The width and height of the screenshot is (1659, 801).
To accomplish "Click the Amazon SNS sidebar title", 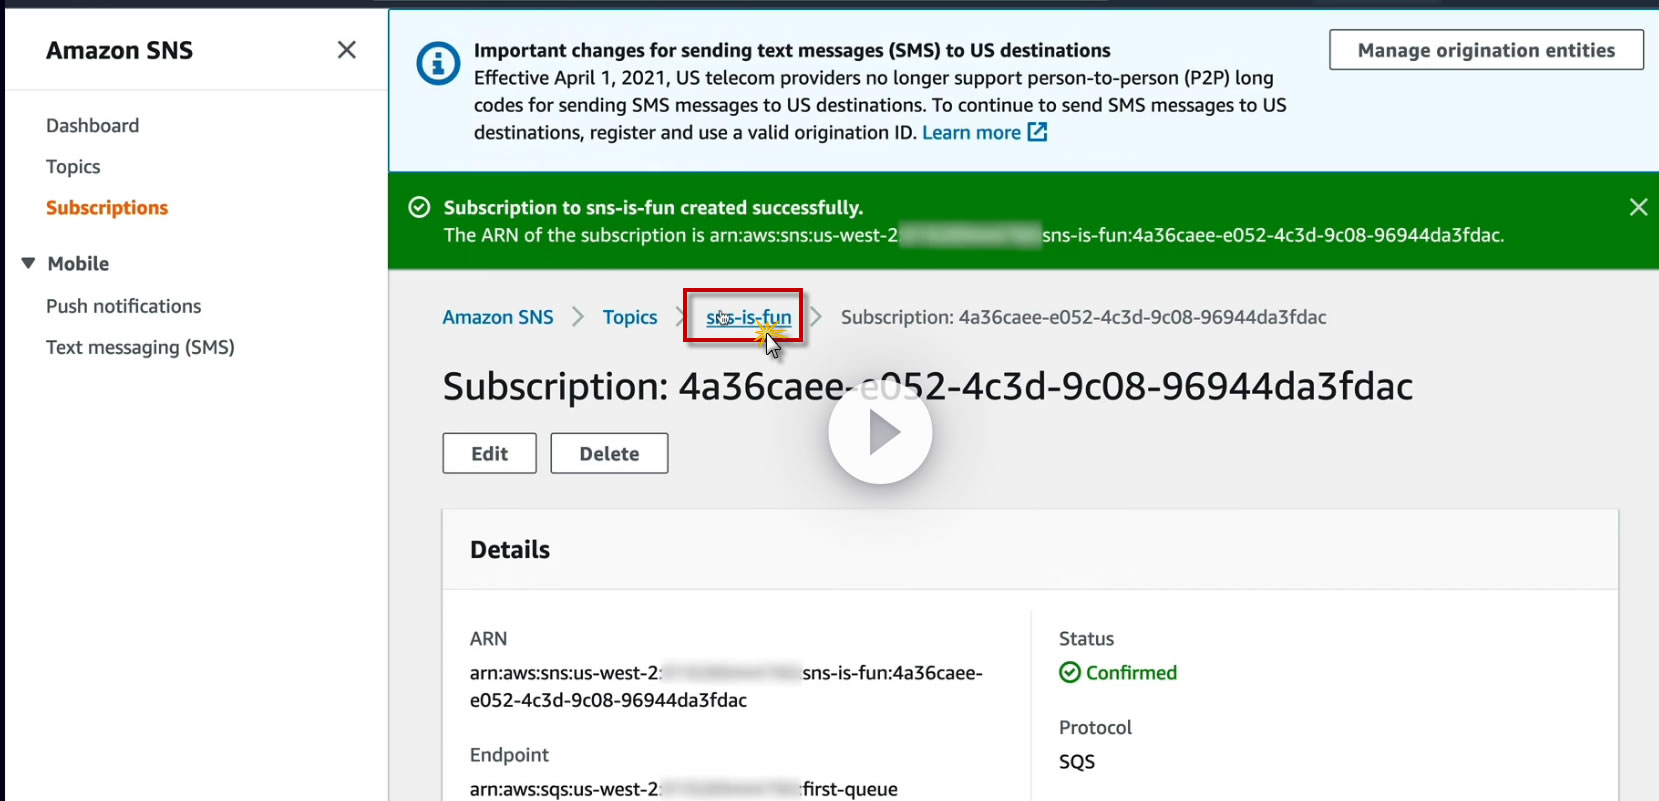I will click(x=120, y=50).
